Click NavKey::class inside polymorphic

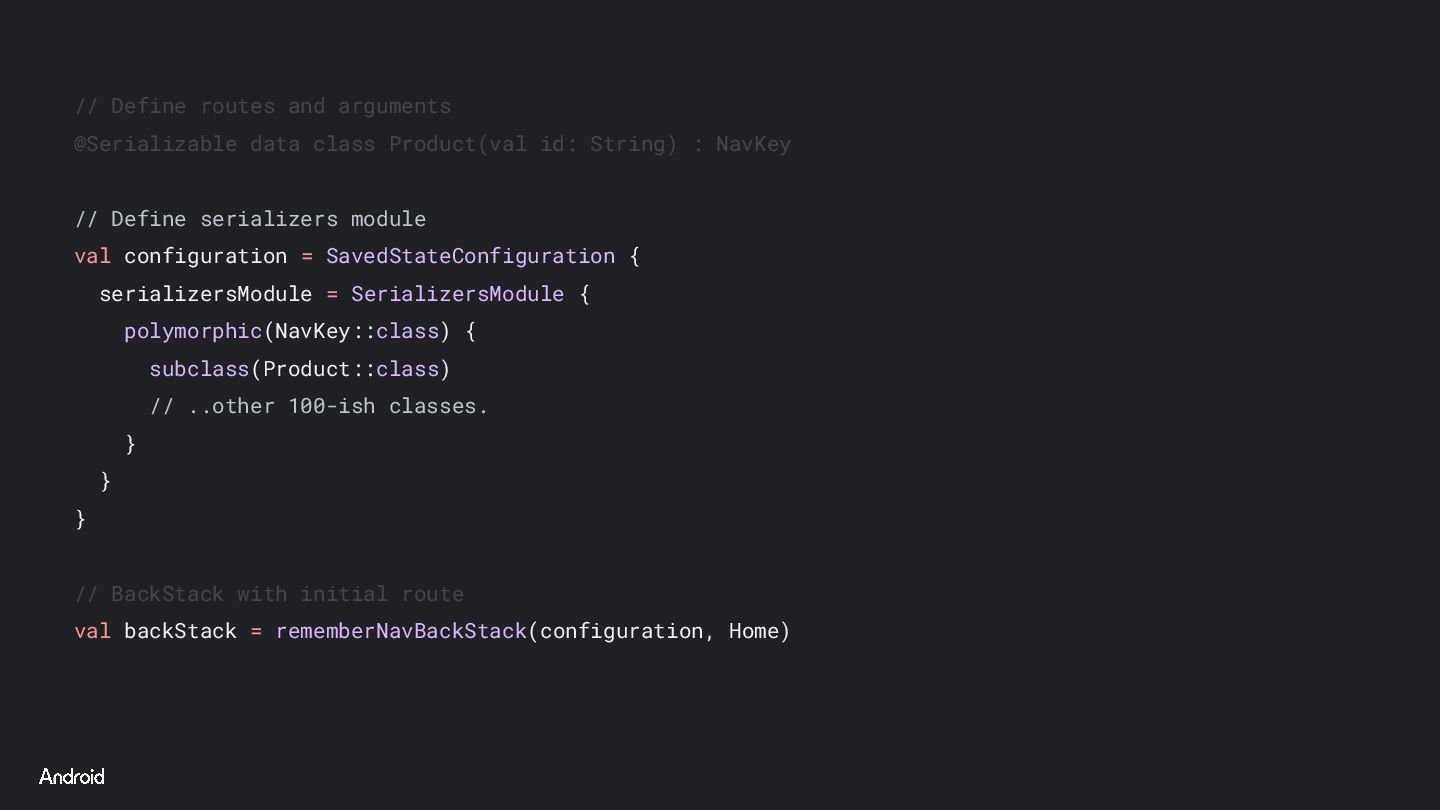[357, 331]
